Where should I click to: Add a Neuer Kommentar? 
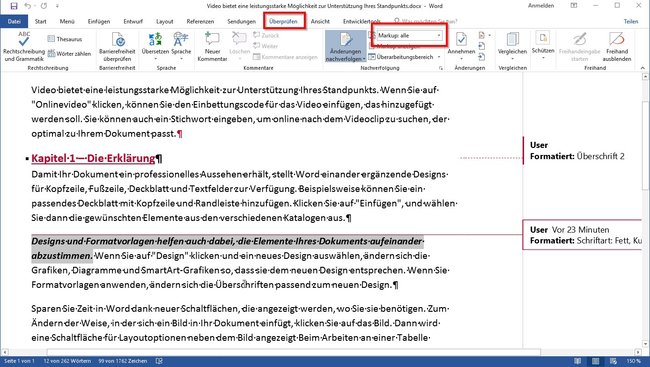[212, 46]
